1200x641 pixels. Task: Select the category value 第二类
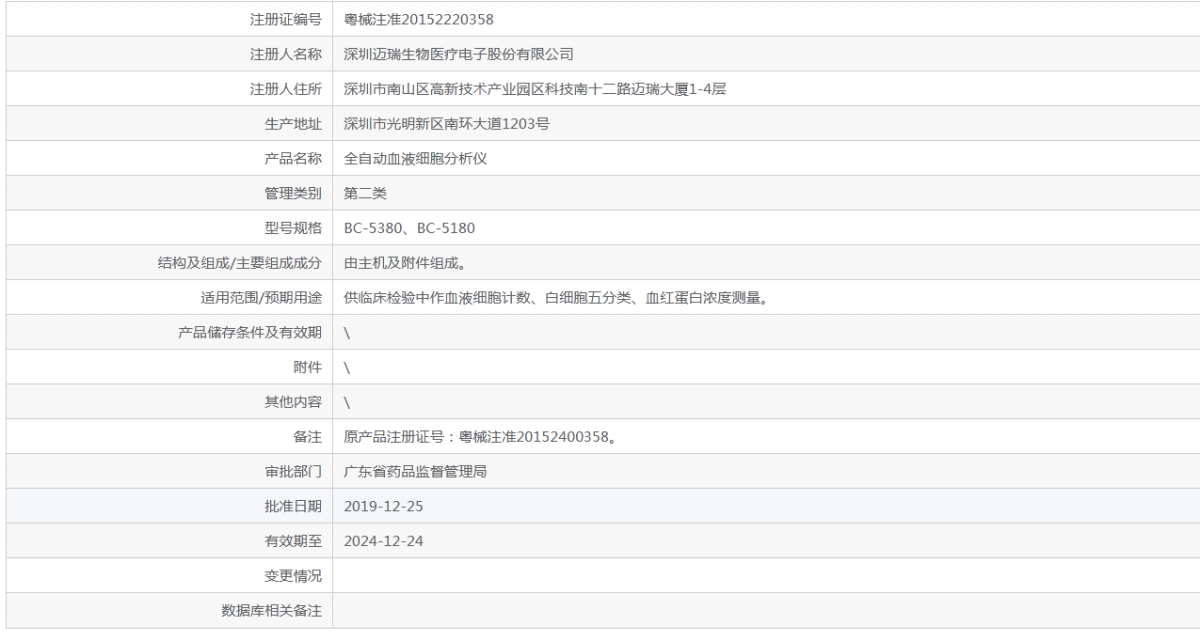[365, 193]
